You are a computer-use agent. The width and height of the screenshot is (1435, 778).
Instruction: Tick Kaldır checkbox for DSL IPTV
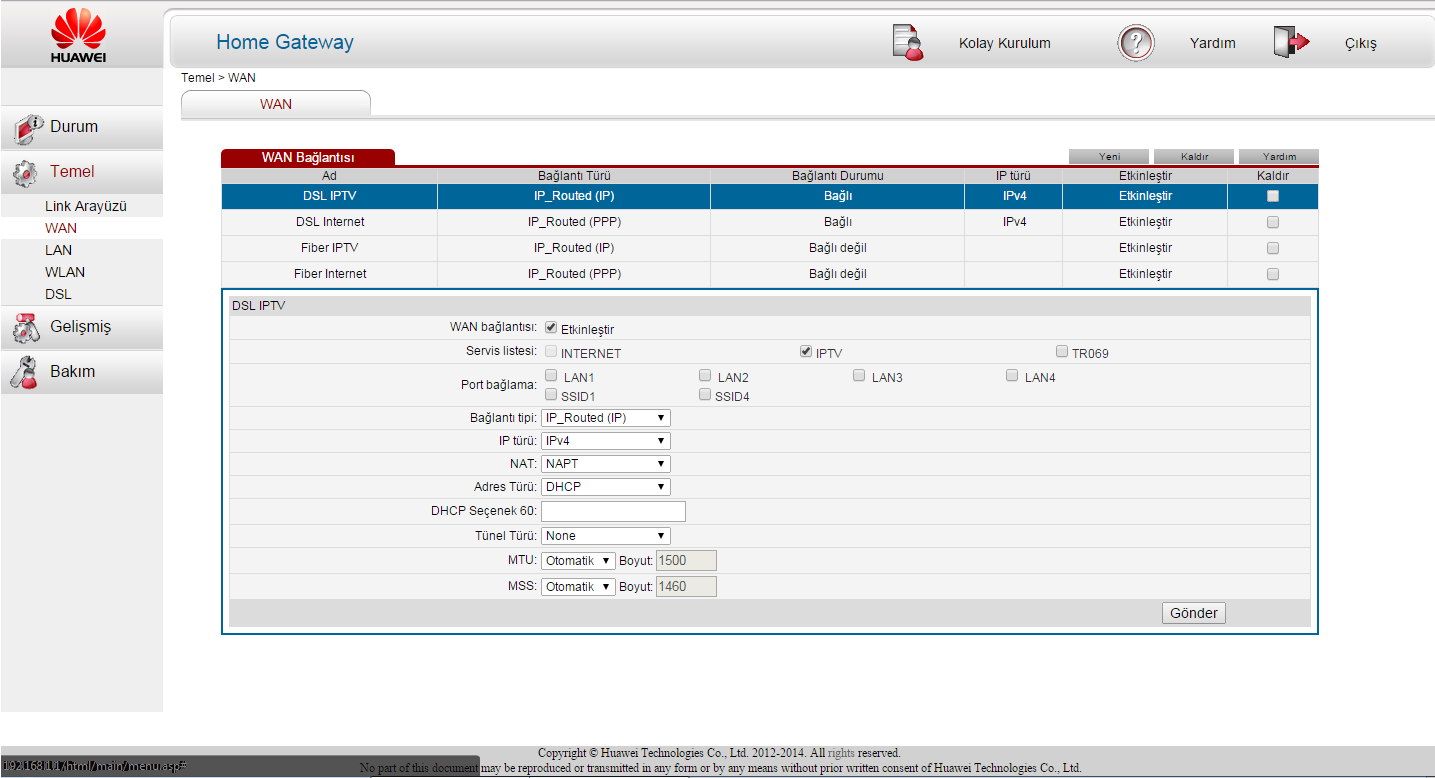point(1273,196)
